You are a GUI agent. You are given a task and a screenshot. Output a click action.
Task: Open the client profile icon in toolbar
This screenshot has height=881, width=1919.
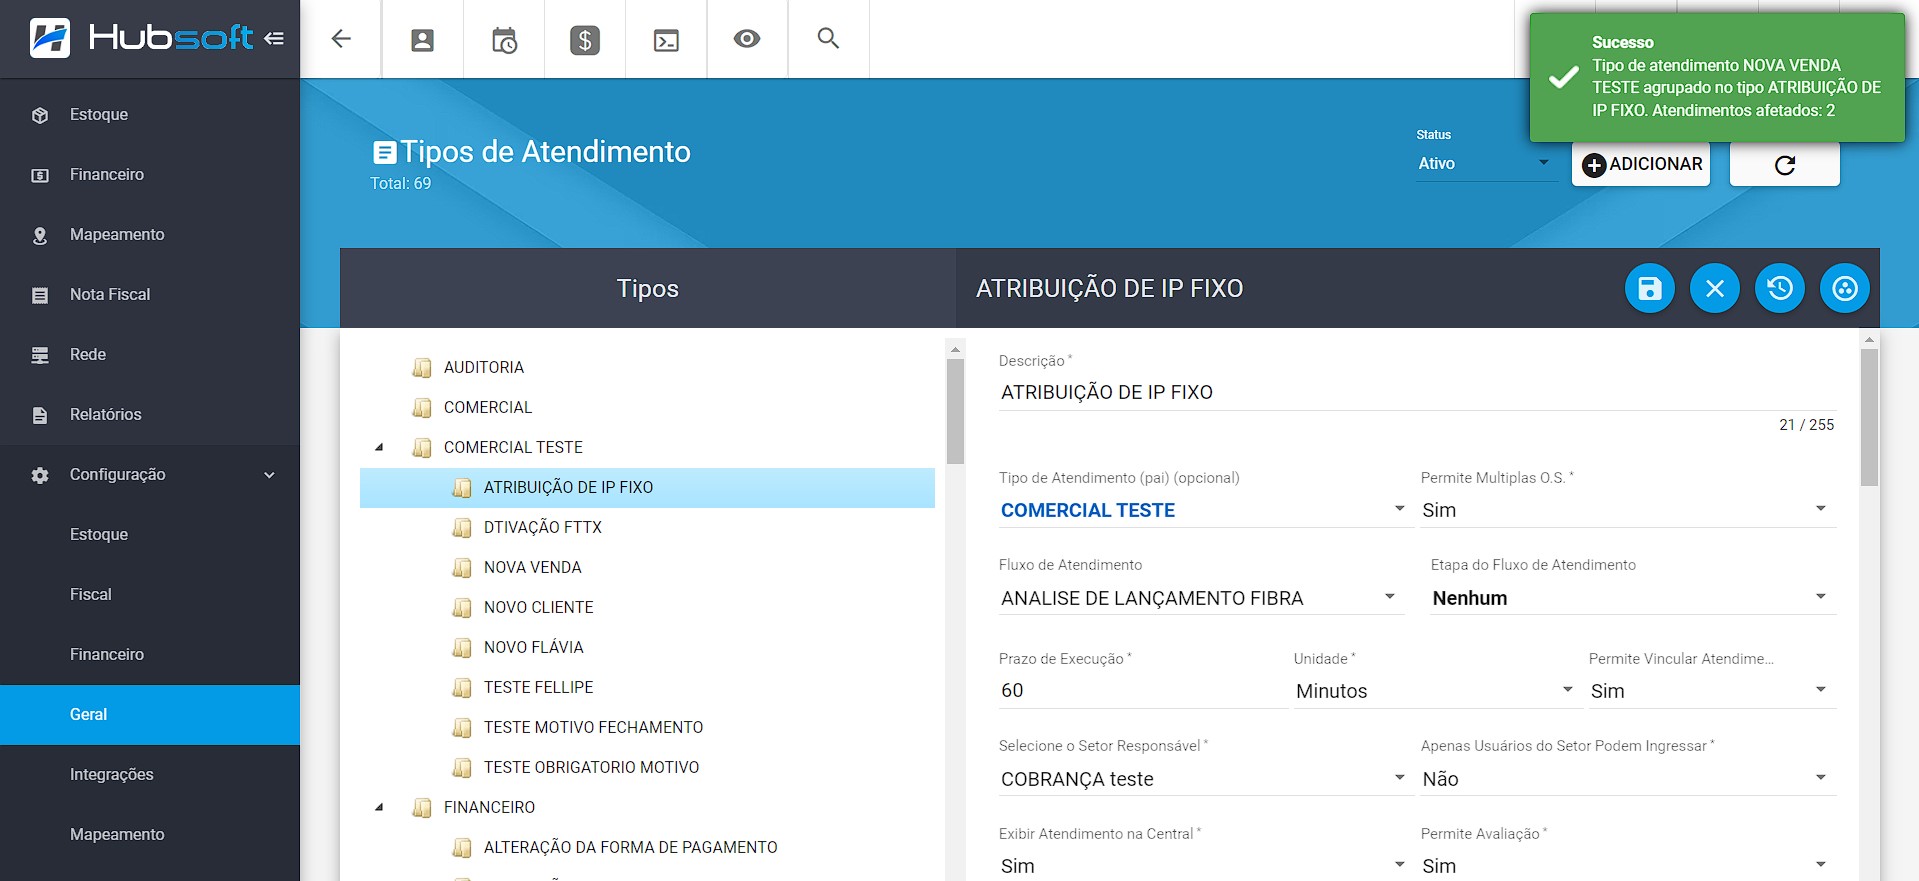[x=422, y=40]
